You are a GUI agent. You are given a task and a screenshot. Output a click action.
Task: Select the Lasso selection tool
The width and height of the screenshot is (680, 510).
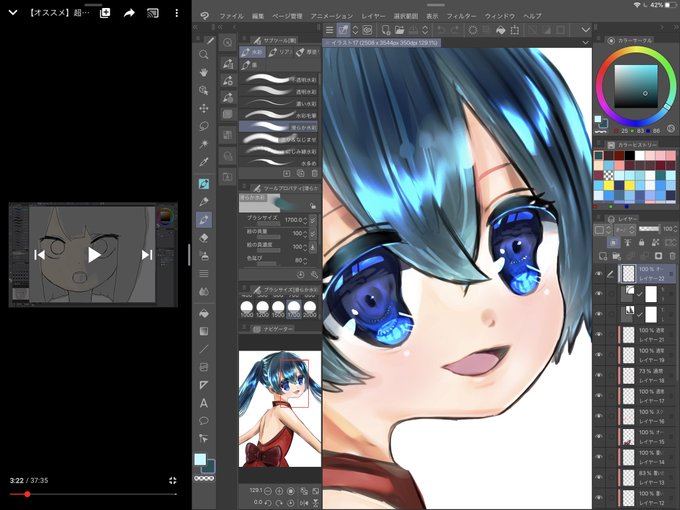click(203, 126)
